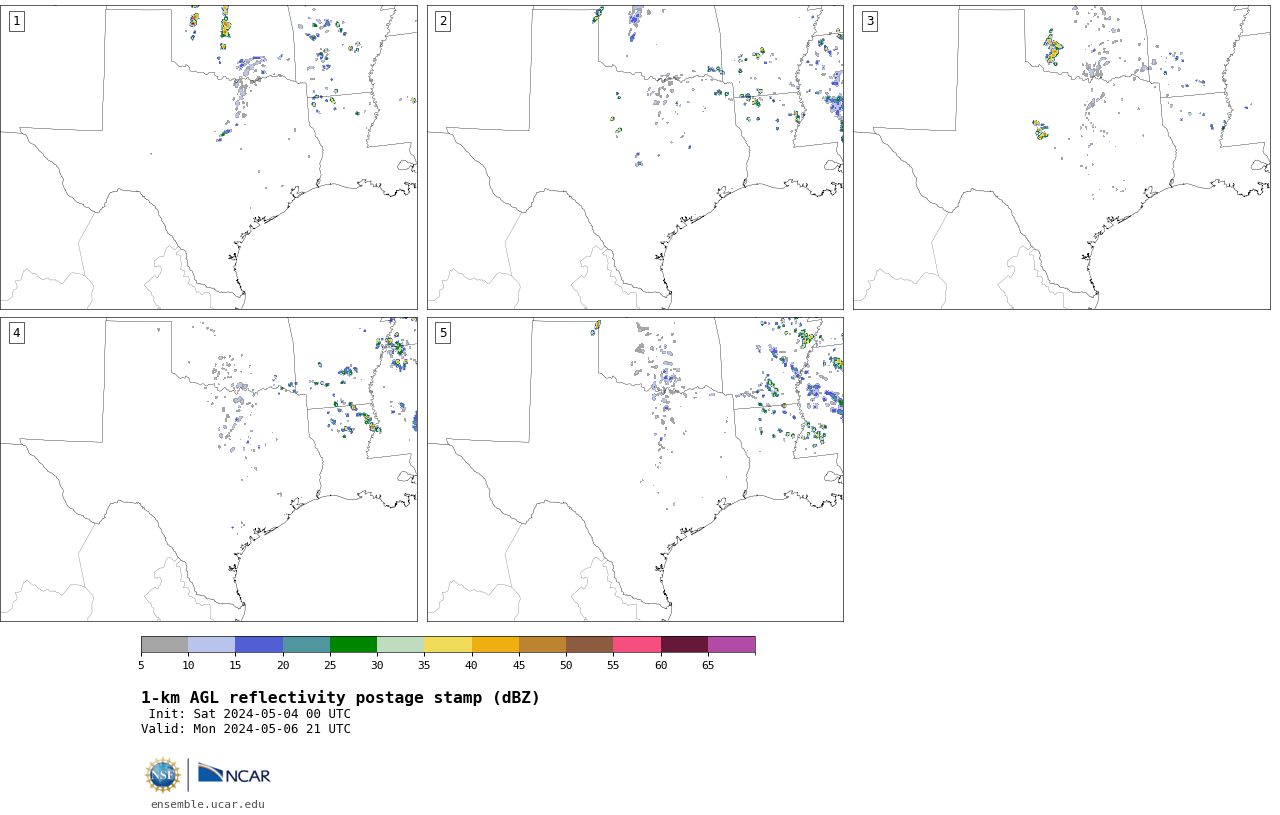Screen dimensions: 1280x815
Task: Click the dark brown 50-55 dBZ swatch
Action: (590, 645)
